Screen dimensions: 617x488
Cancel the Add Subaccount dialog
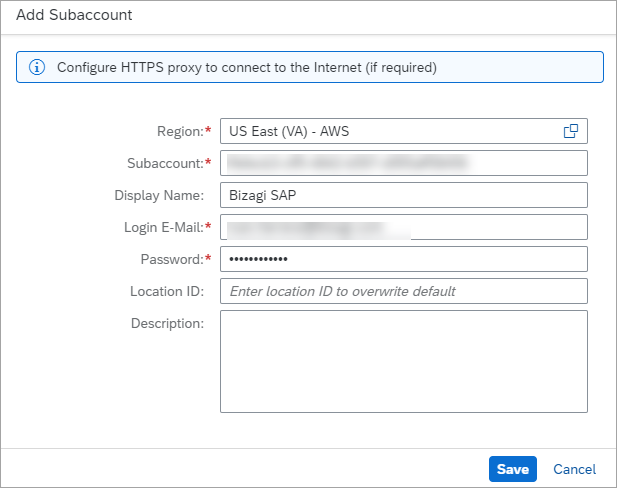pos(575,469)
